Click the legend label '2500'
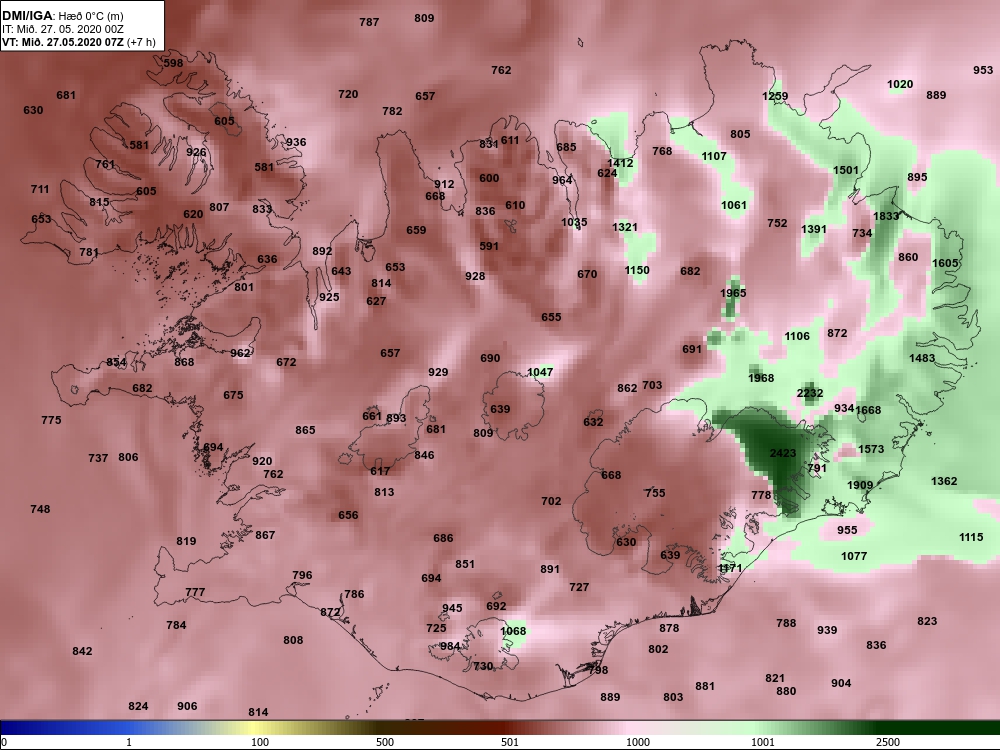The image size is (1000, 750). pos(888,742)
